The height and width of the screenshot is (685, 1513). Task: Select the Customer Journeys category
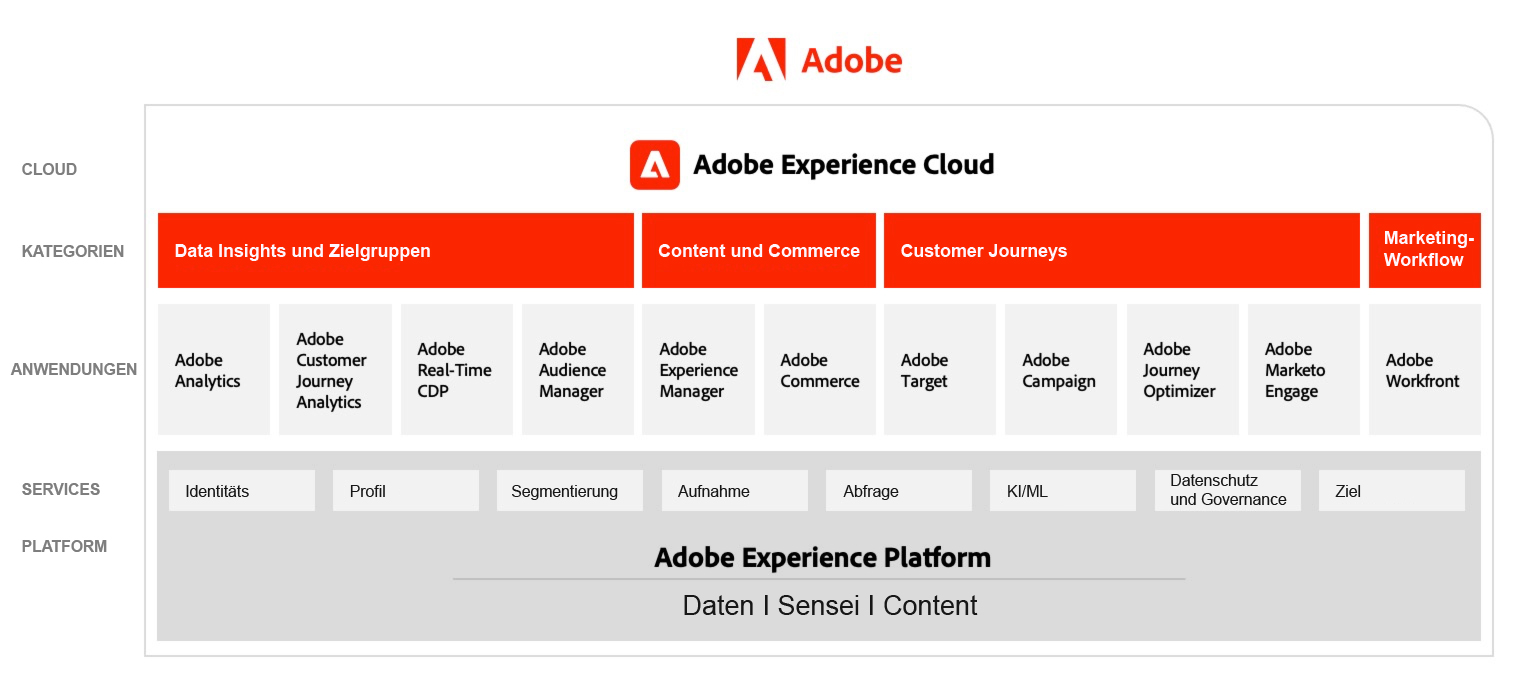pyautogui.click(x=1122, y=250)
